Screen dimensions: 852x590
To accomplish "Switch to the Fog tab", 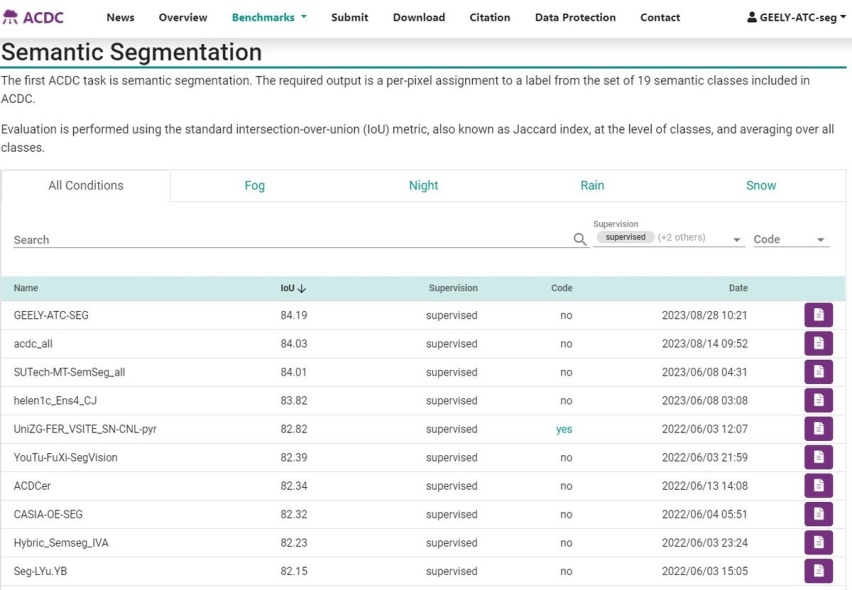I will point(254,186).
